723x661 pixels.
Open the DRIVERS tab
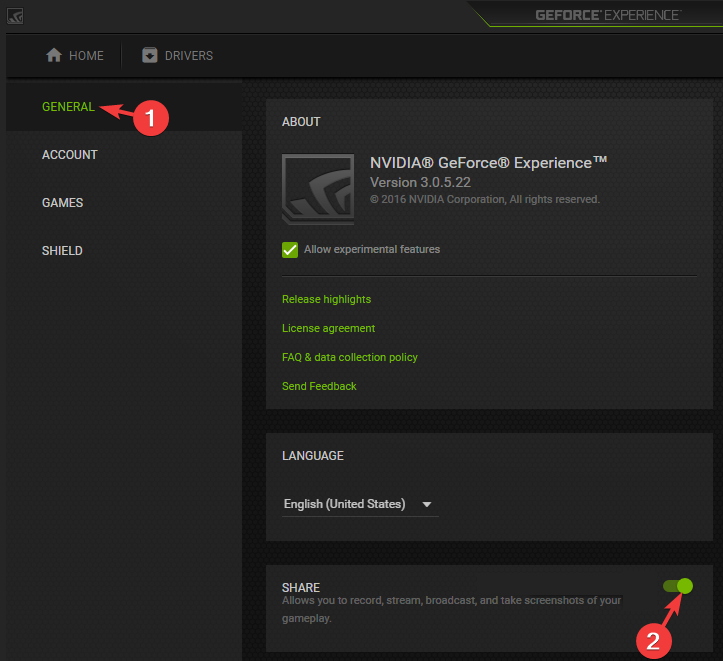(178, 55)
